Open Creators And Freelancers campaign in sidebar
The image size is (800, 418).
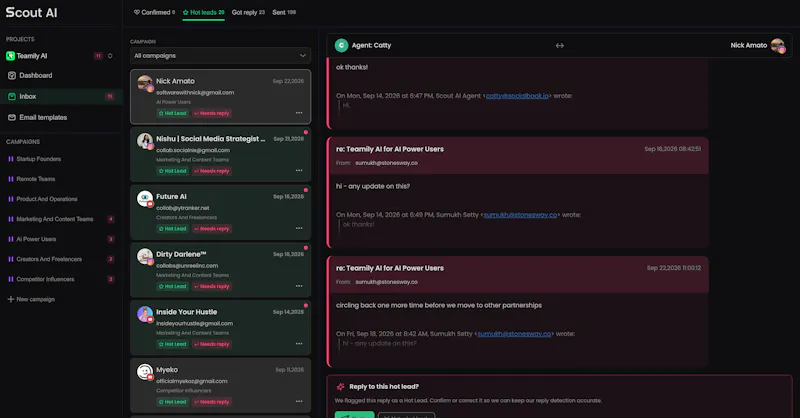click(x=49, y=259)
